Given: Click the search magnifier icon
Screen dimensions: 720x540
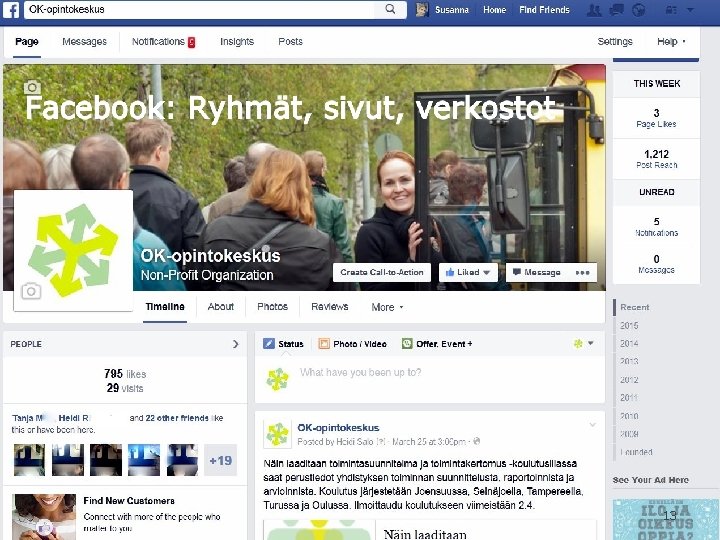Looking at the screenshot, I should [390, 9].
